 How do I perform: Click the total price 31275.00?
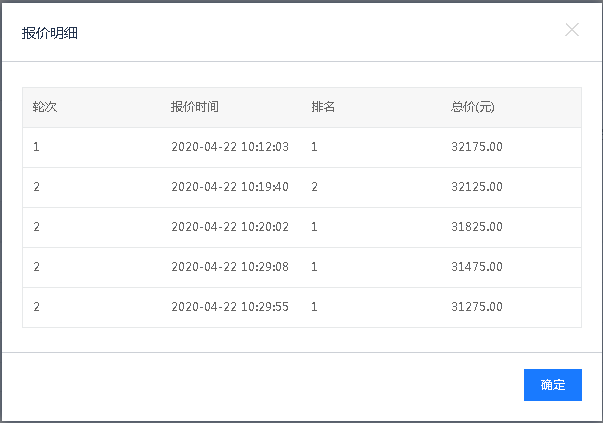click(477, 307)
